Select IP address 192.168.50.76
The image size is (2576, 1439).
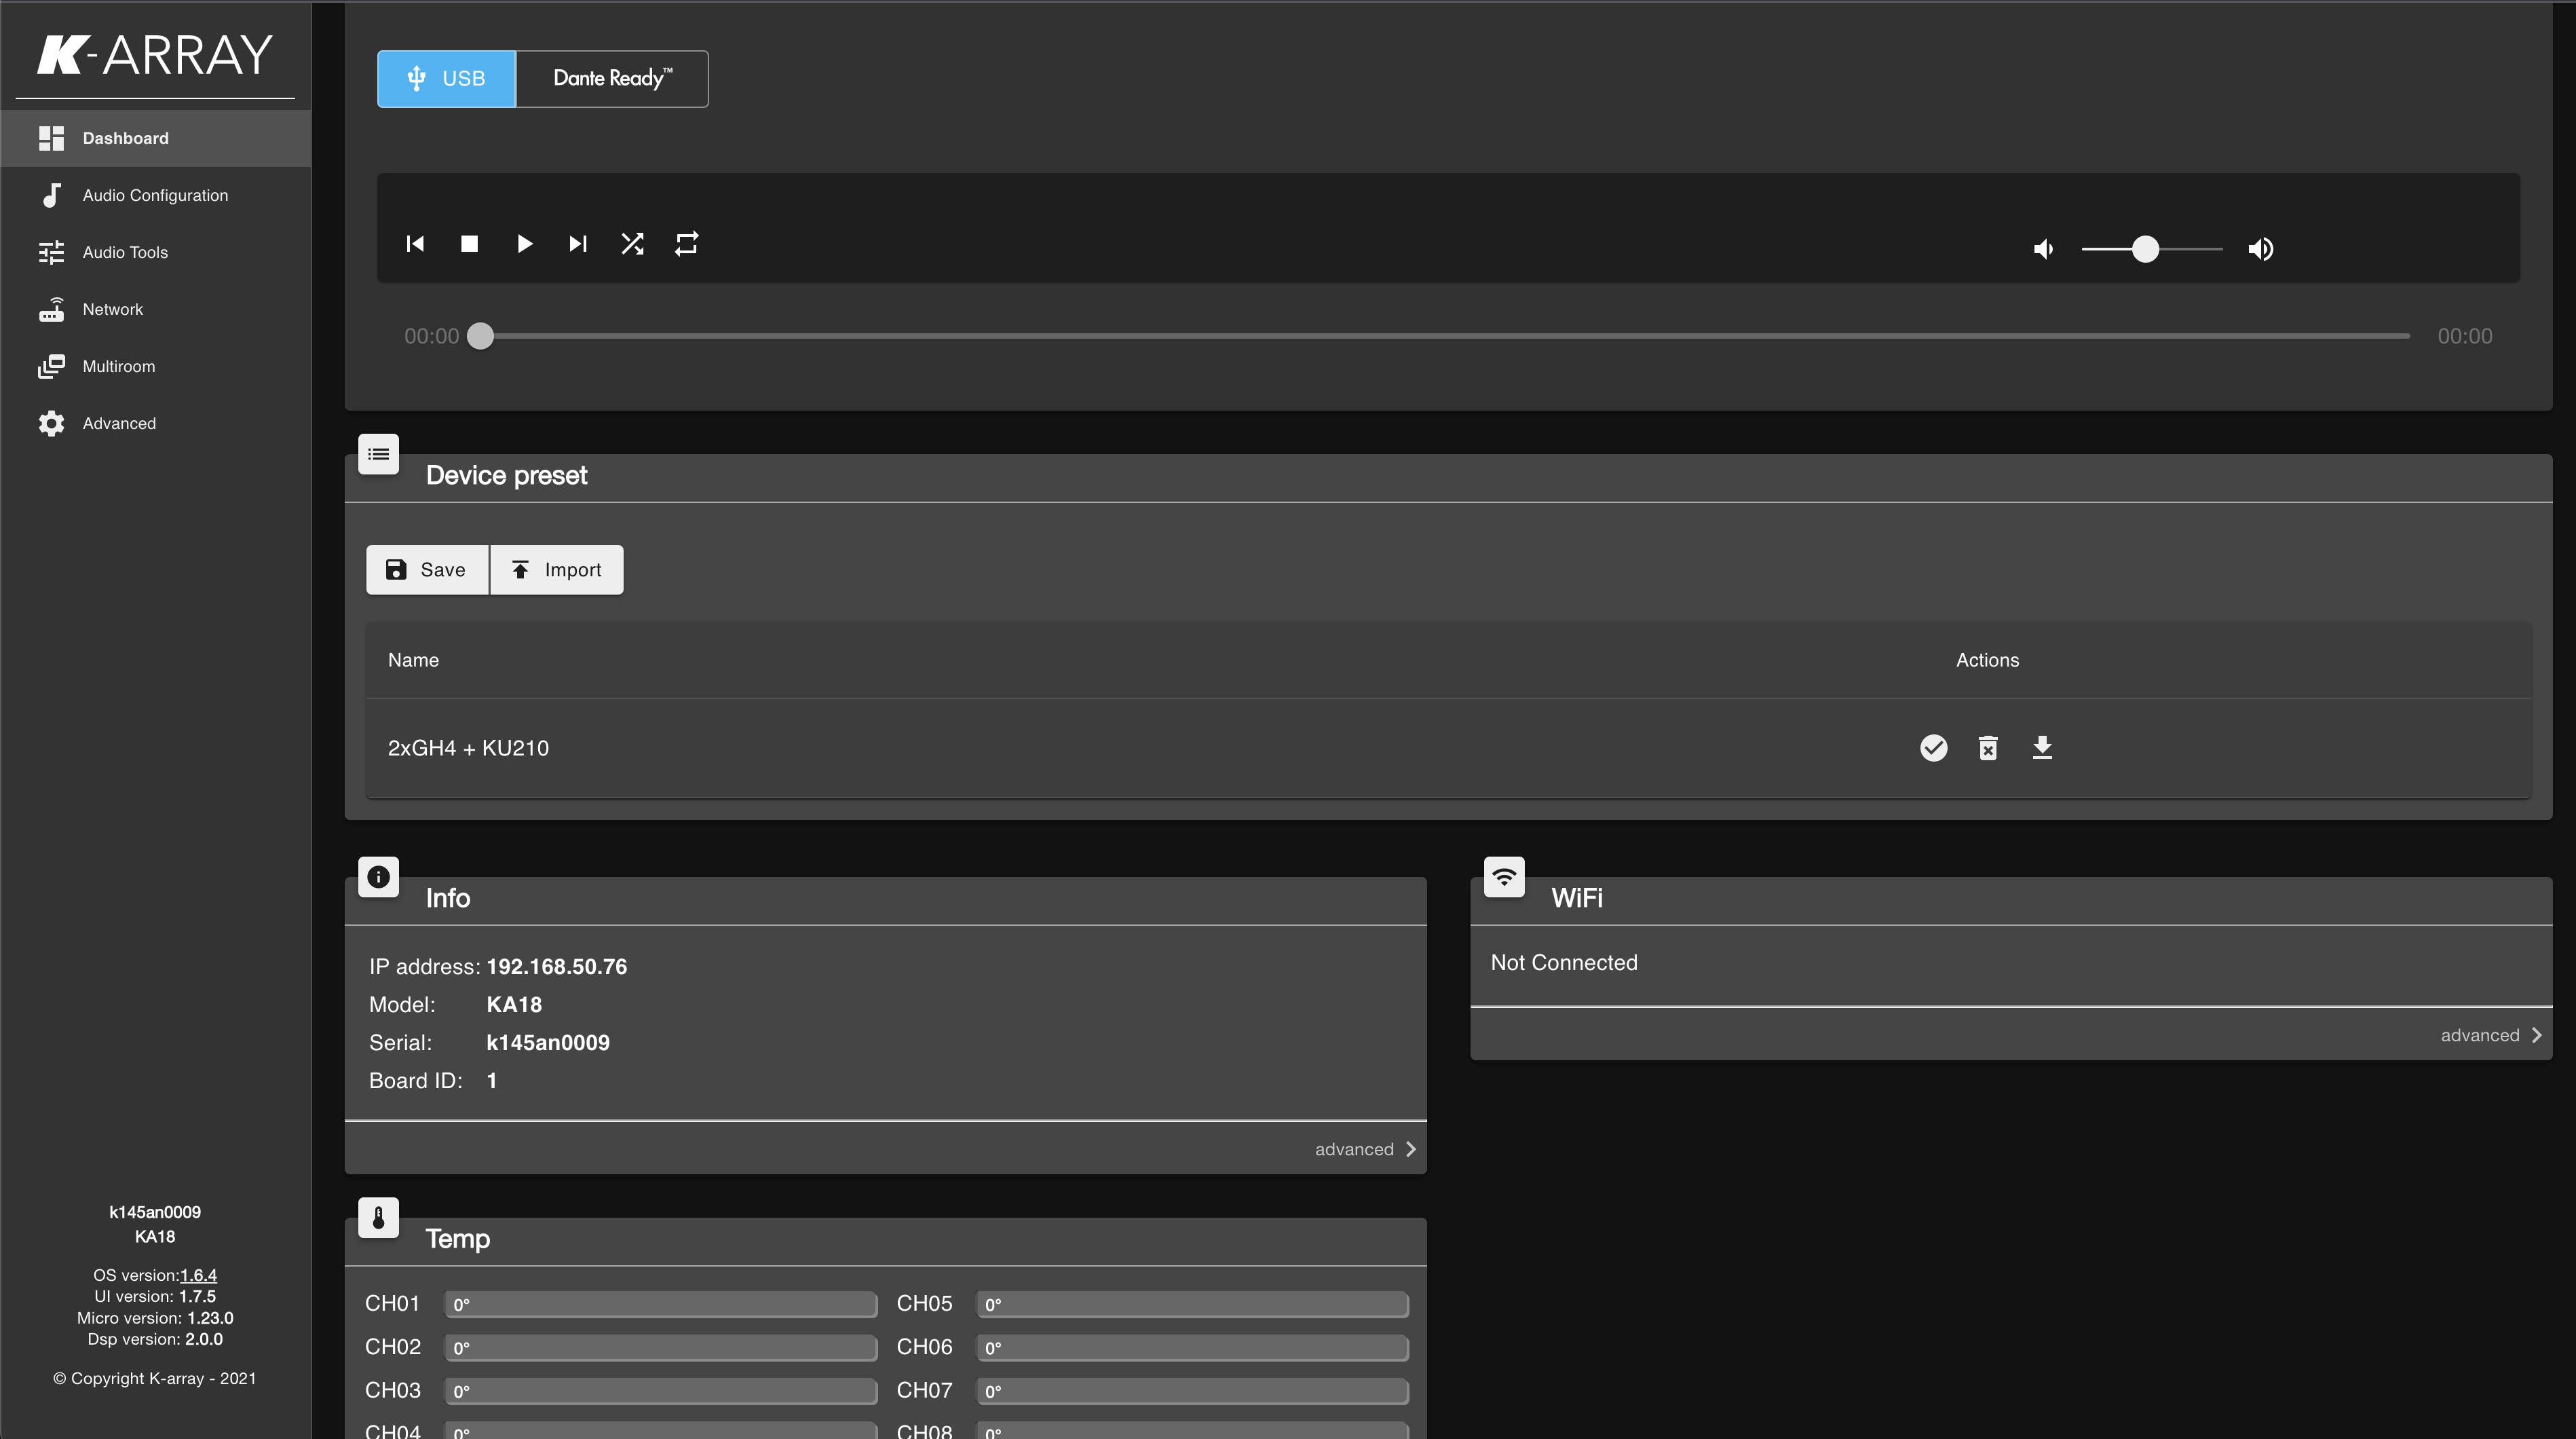point(557,967)
